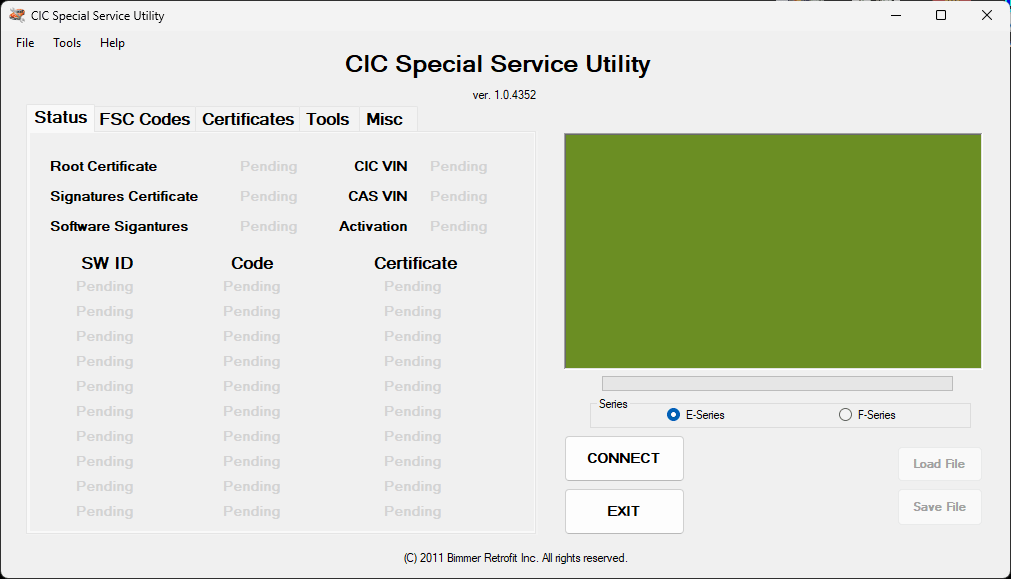Viewport: 1011px width, 579px height.
Task: Click the Signatures Certificate label
Action: [x=124, y=197]
